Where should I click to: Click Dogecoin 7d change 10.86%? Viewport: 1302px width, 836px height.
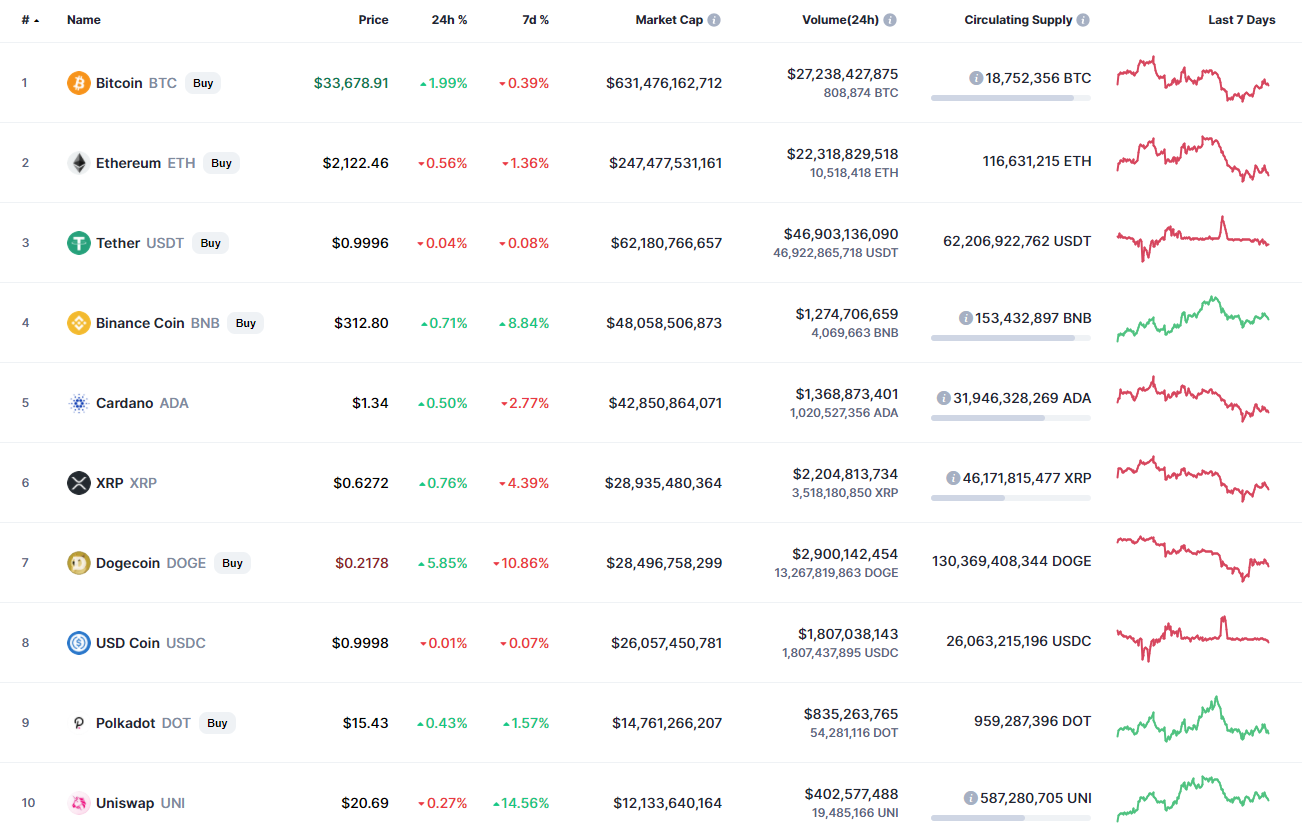click(521, 563)
